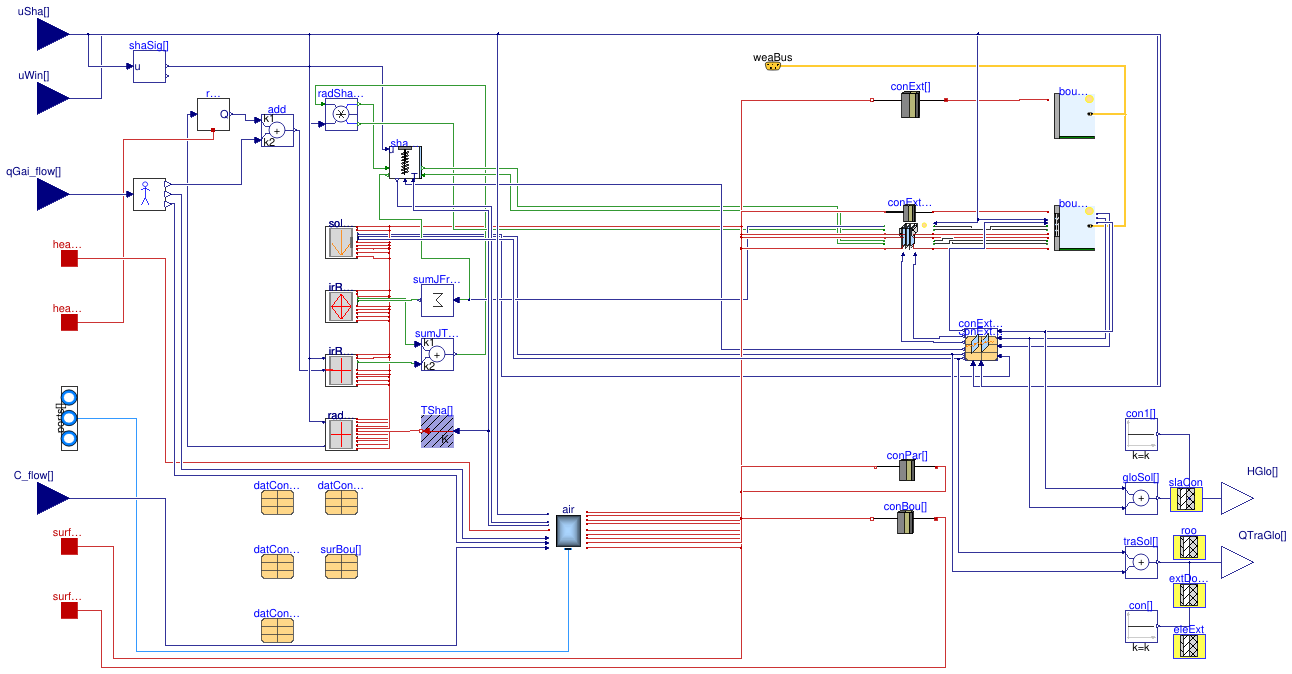1292x674 pixels.
Task: Select the sha shade block
Action: pos(405,162)
